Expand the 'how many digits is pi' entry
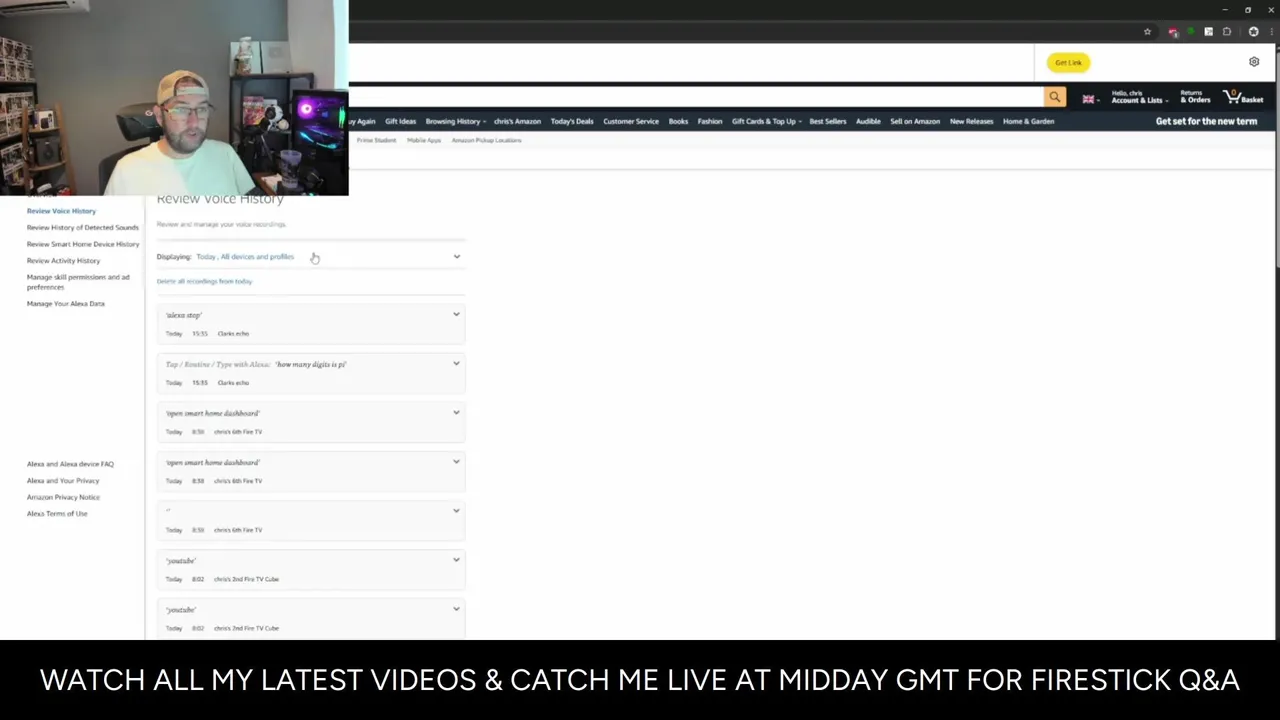Image resolution: width=1280 pixels, height=720 pixels. coord(456,364)
